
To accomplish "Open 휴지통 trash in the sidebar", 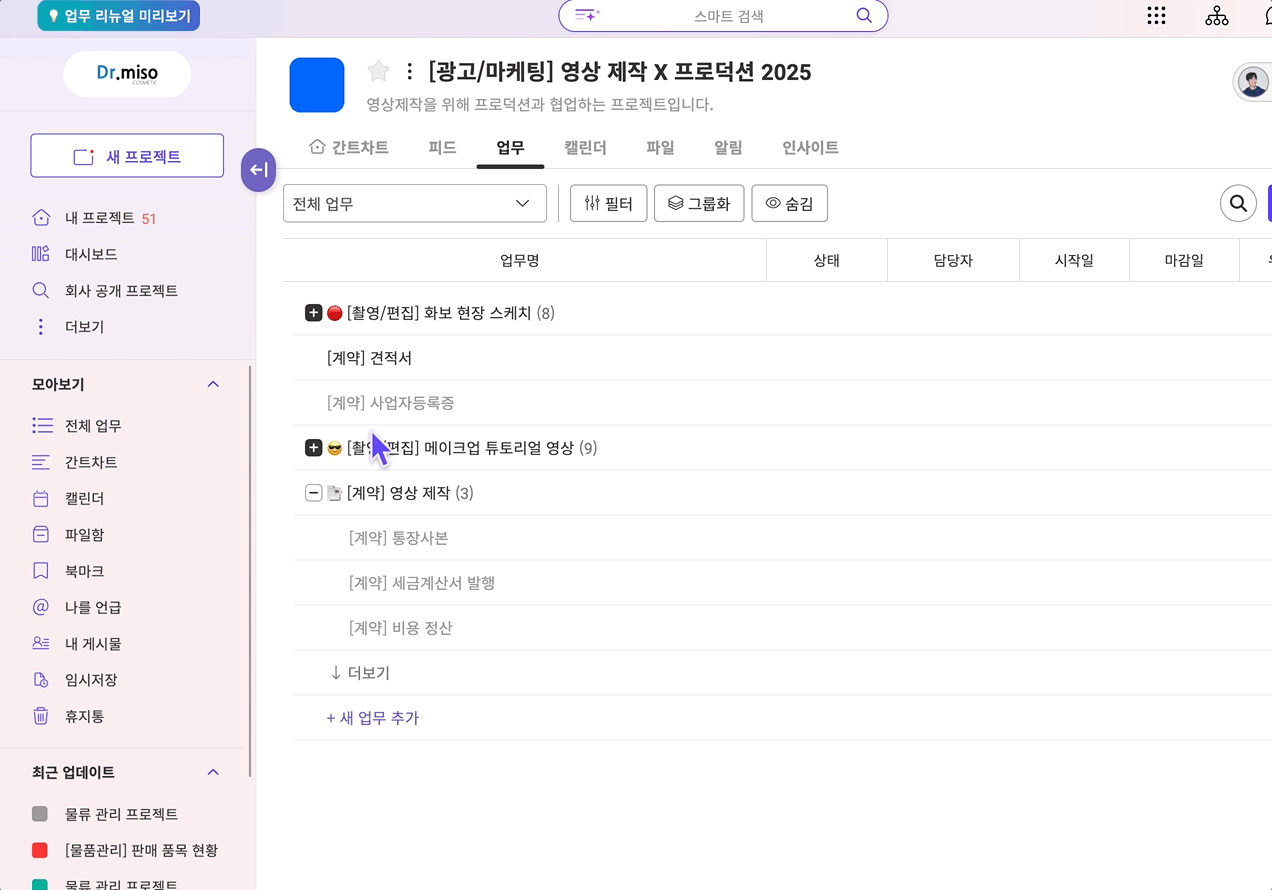I will [x=84, y=716].
